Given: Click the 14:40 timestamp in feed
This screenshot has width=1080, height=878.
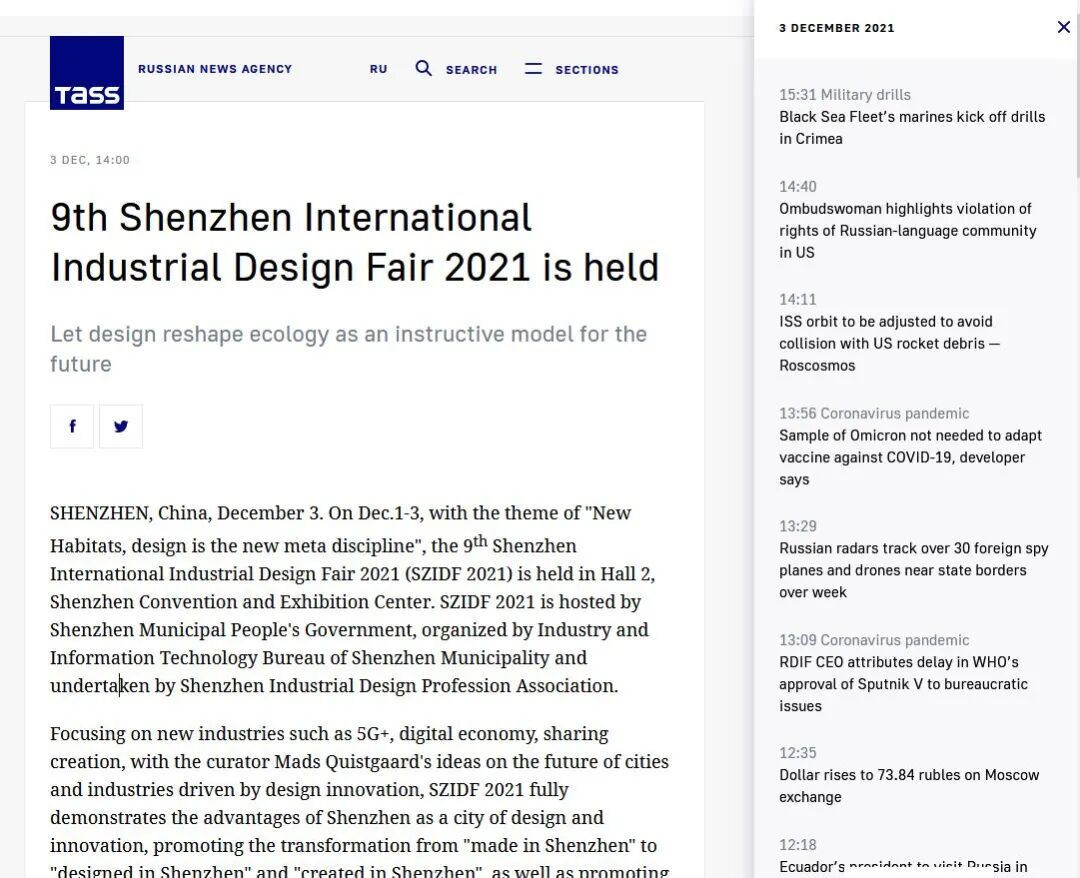Looking at the screenshot, I should click(x=798, y=187).
